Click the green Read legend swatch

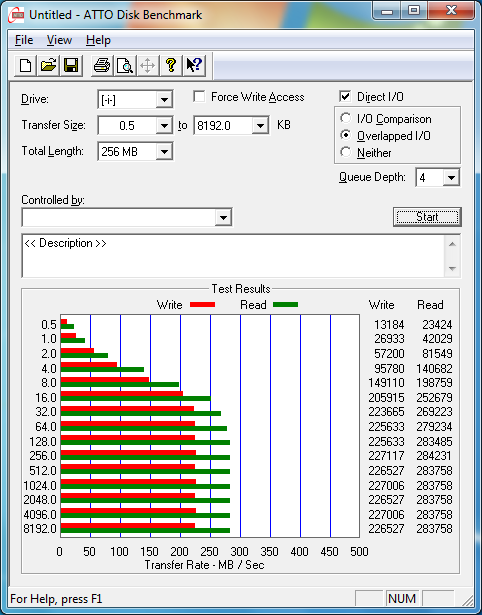[x=285, y=305]
